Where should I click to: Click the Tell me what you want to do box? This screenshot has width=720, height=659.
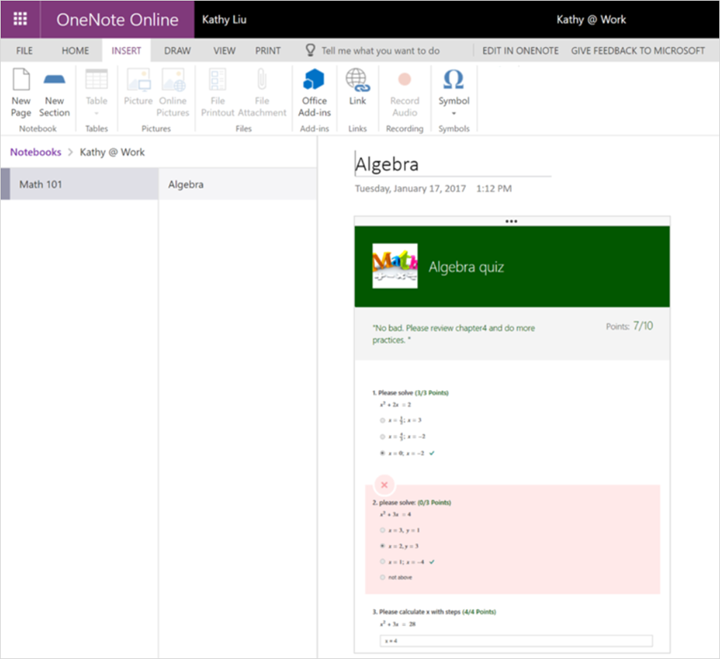coord(380,51)
